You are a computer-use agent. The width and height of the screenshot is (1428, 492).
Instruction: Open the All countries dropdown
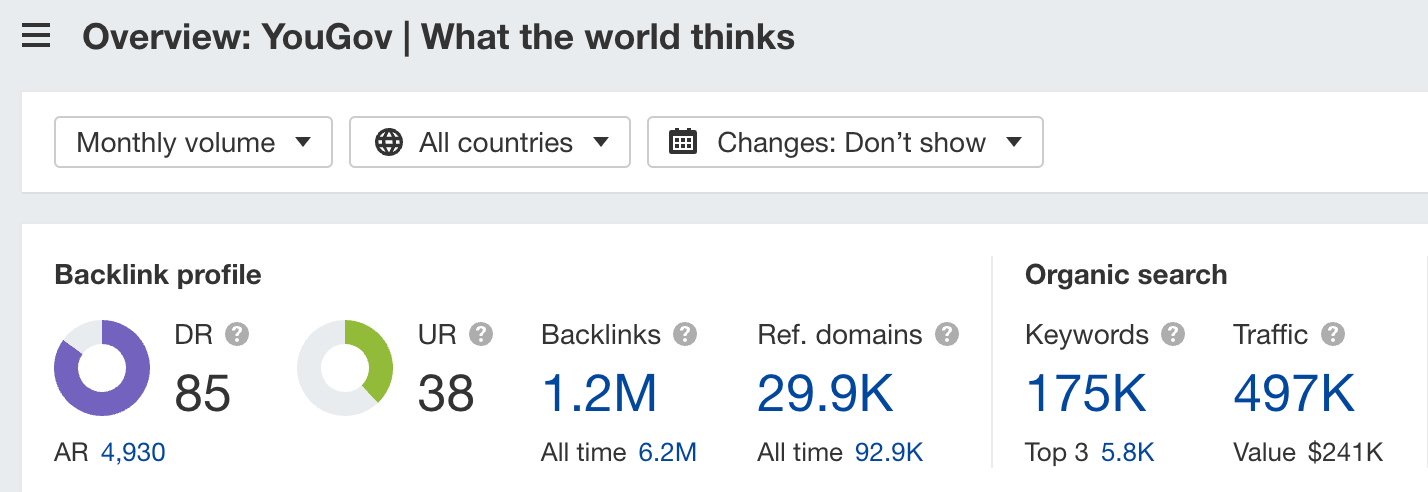pos(490,142)
